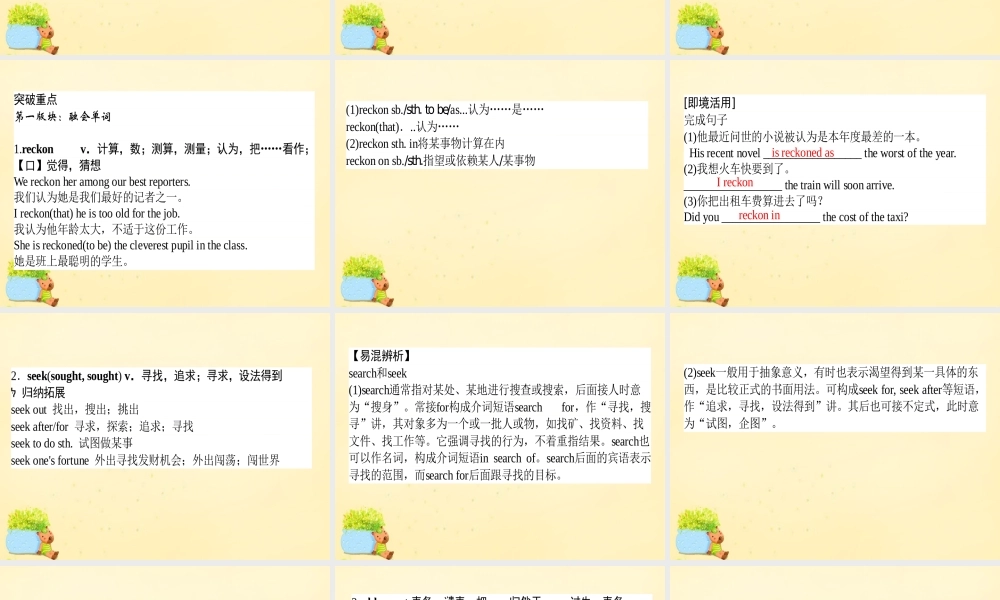This screenshot has height=600, width=1000.
Task: Click the final line '为“试图，企图”。'
Action: [730, 423]
